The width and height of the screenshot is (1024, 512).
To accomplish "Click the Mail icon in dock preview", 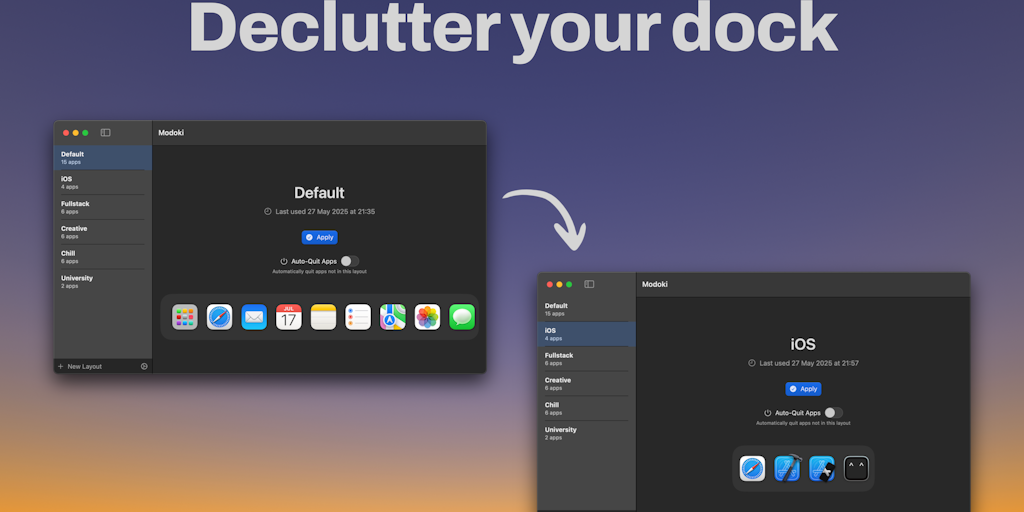I will coord(254,317).
